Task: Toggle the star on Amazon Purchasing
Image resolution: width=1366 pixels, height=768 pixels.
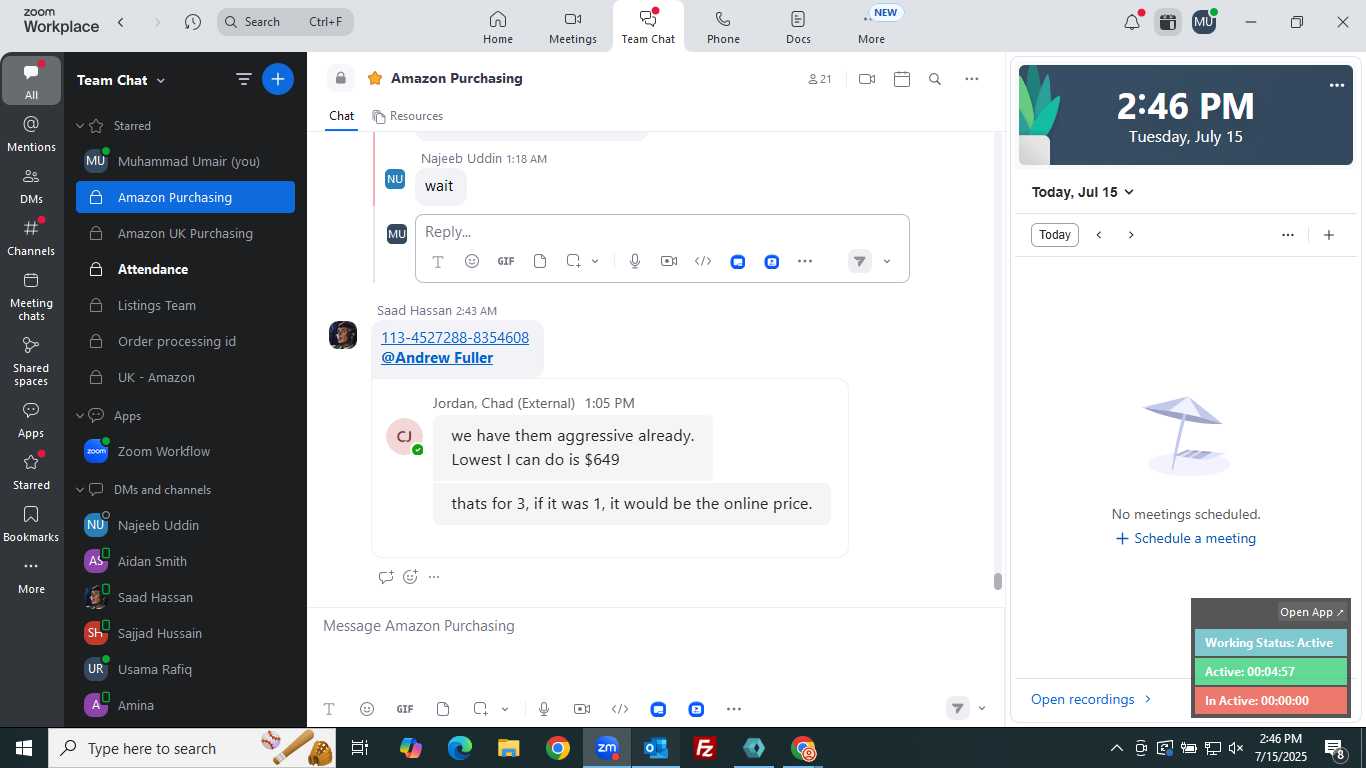Action: click(x=375, y=78)
